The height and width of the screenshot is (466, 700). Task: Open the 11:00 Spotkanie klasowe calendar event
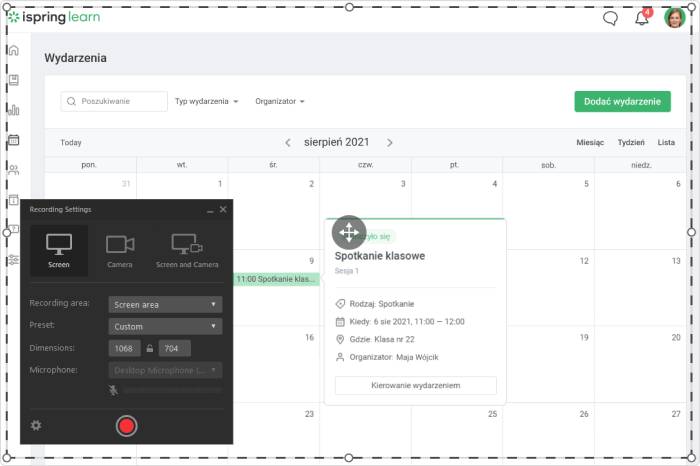pyautogui.click(x=277, y=279)
